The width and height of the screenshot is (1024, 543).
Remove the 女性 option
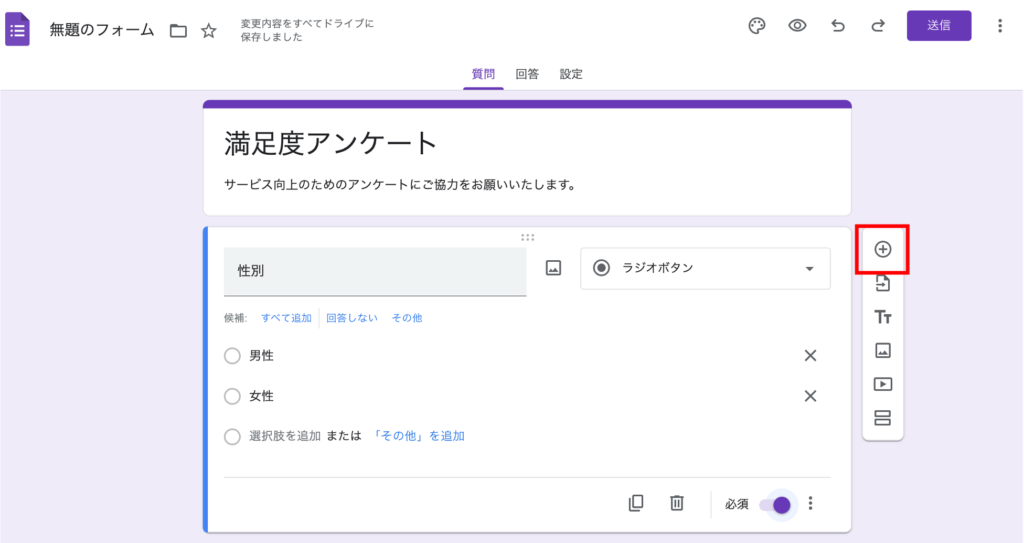[810, 396]
